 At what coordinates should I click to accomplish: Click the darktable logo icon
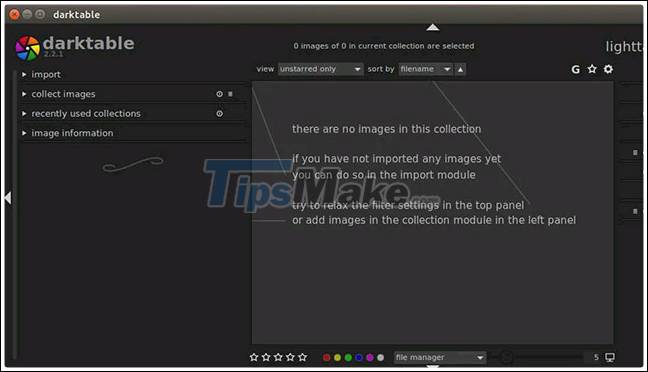click(27, 48)
